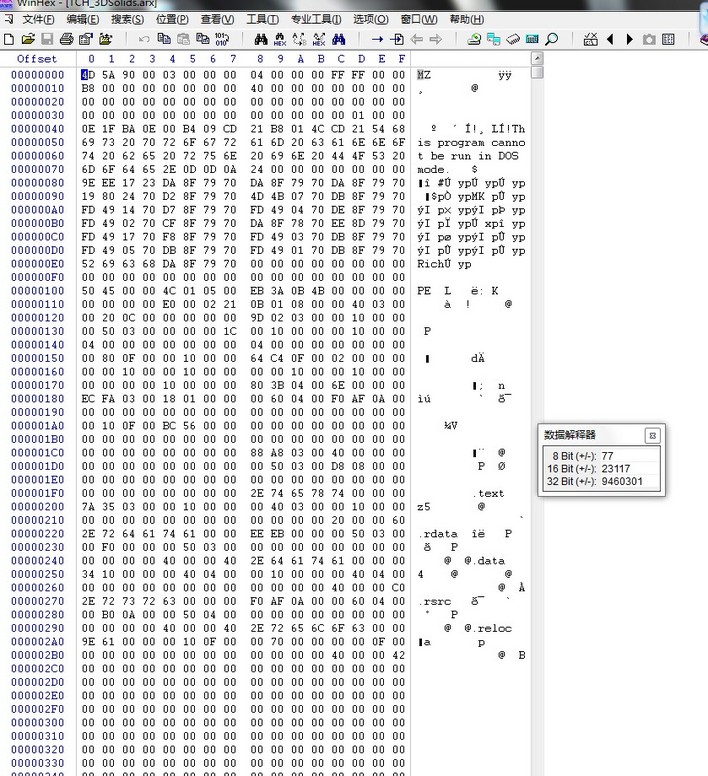
Task: Click '.rsrc' in the ASCII column
Action: click(434, 601)
